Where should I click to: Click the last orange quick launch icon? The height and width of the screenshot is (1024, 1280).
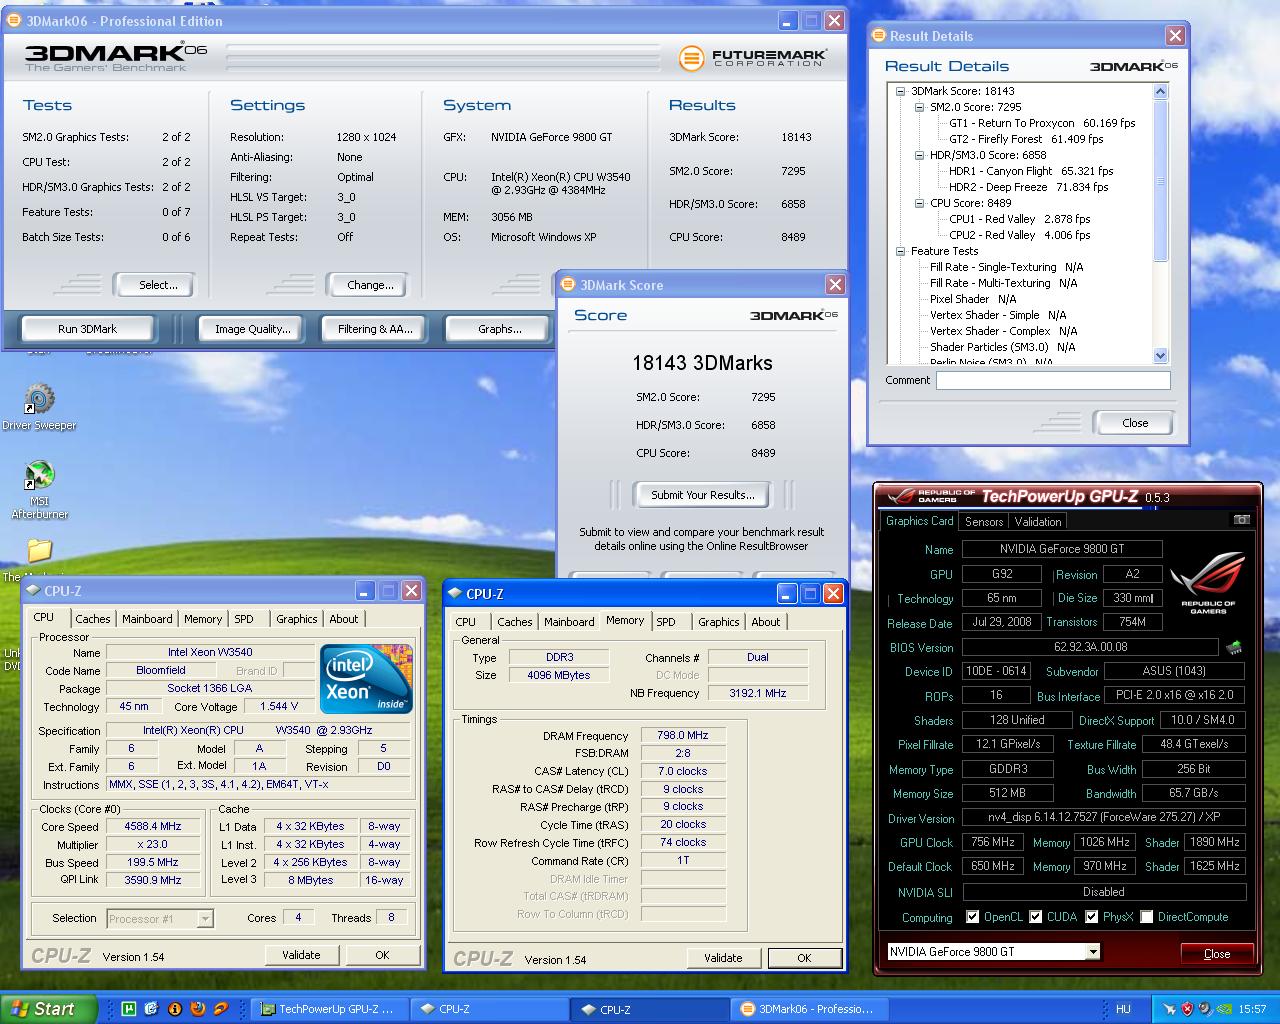(221, 1009)
